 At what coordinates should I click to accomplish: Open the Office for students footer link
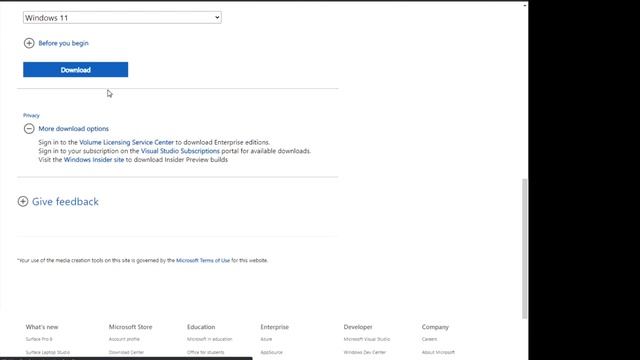click(205, 352)
